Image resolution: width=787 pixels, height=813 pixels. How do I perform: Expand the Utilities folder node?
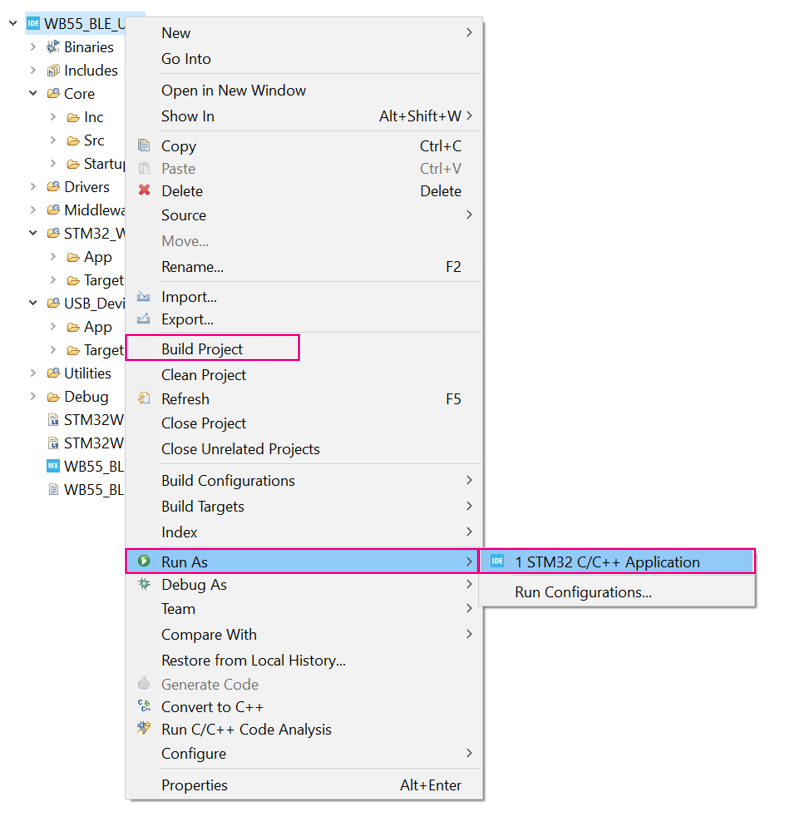point(33,373)
